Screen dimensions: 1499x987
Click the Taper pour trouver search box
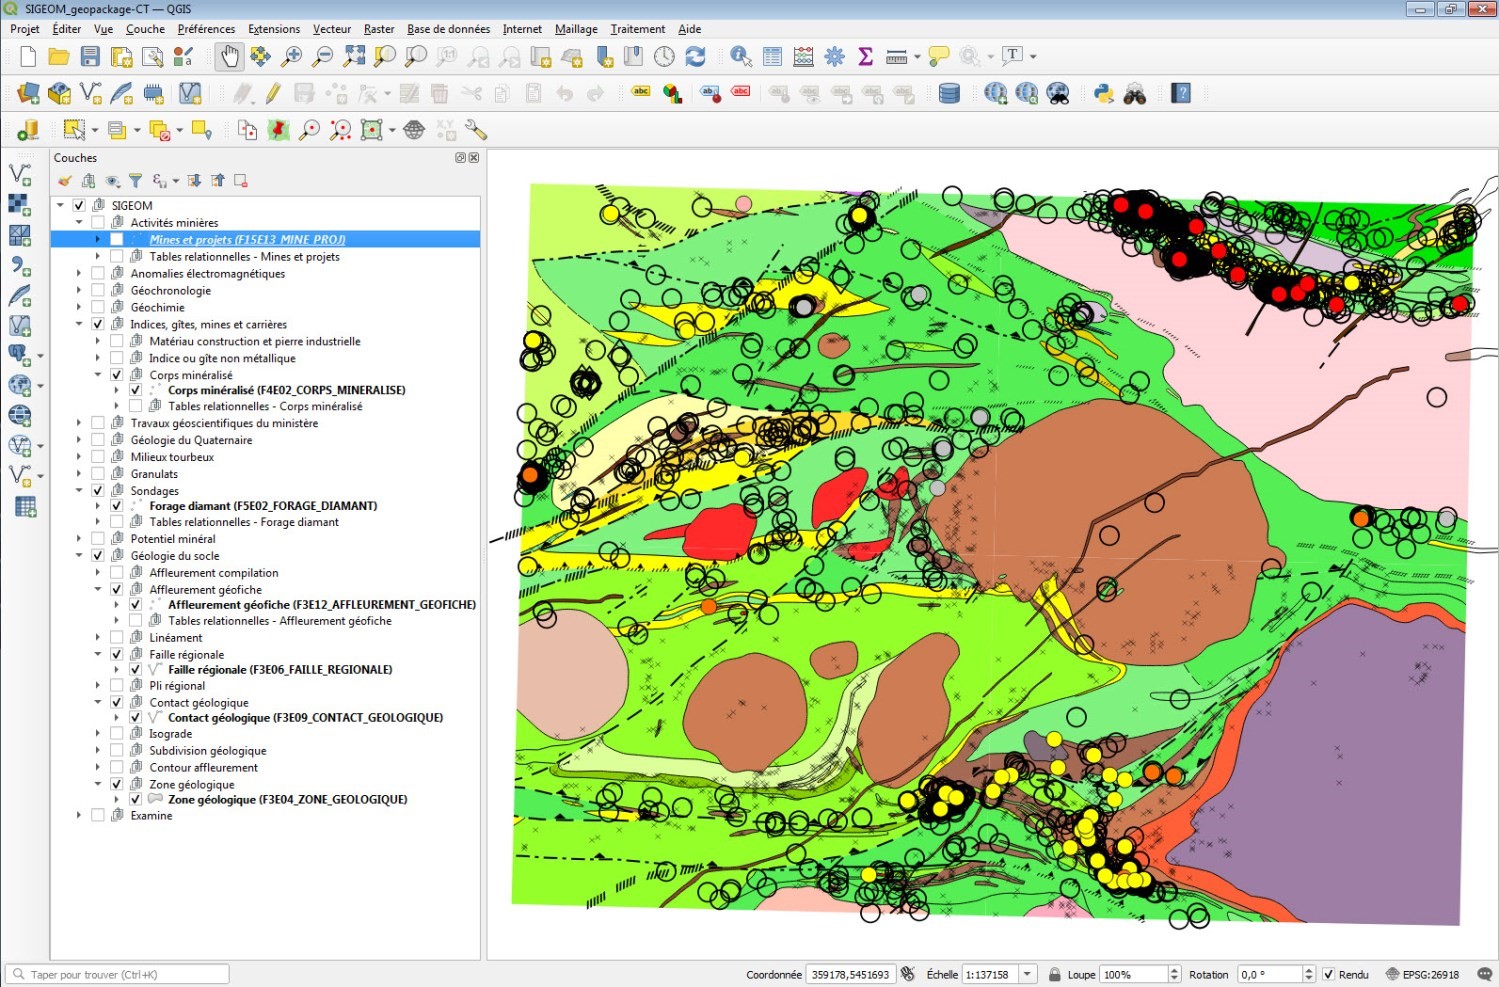click(x=118, y=974)
